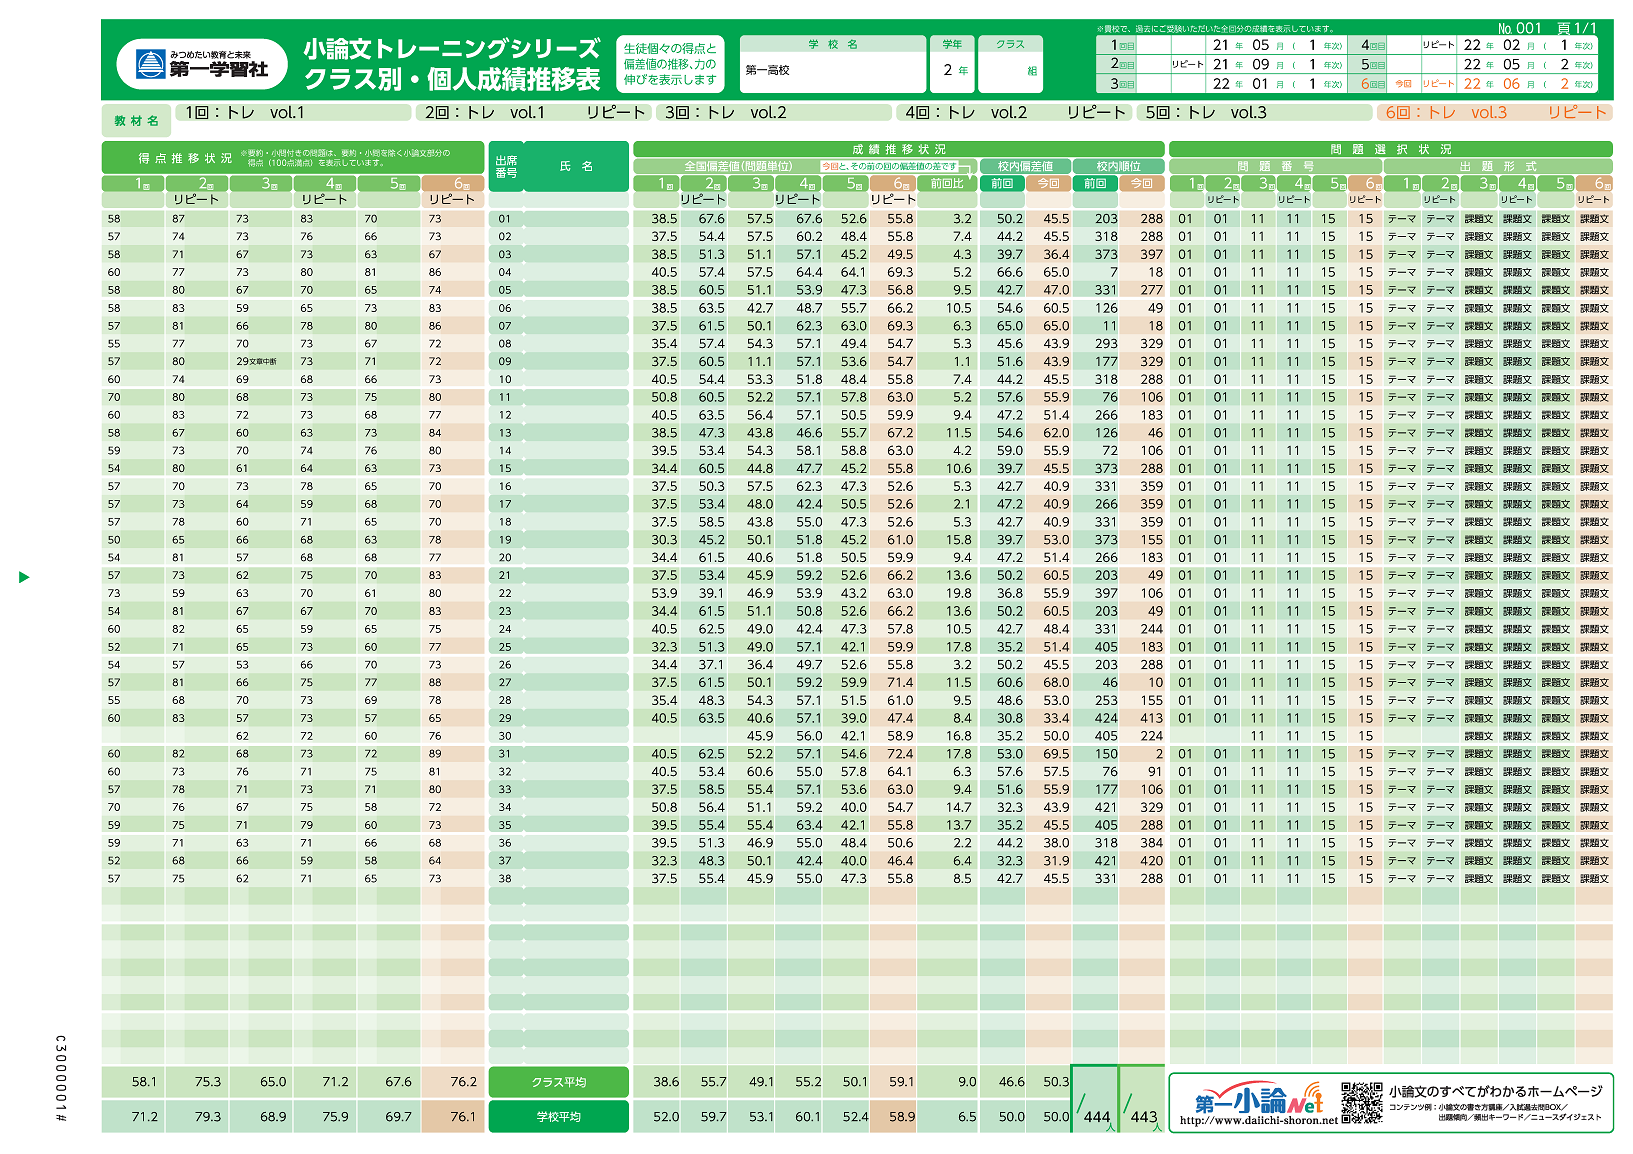Click the 29文章中断 score in row 09

(x=256, y=361)
